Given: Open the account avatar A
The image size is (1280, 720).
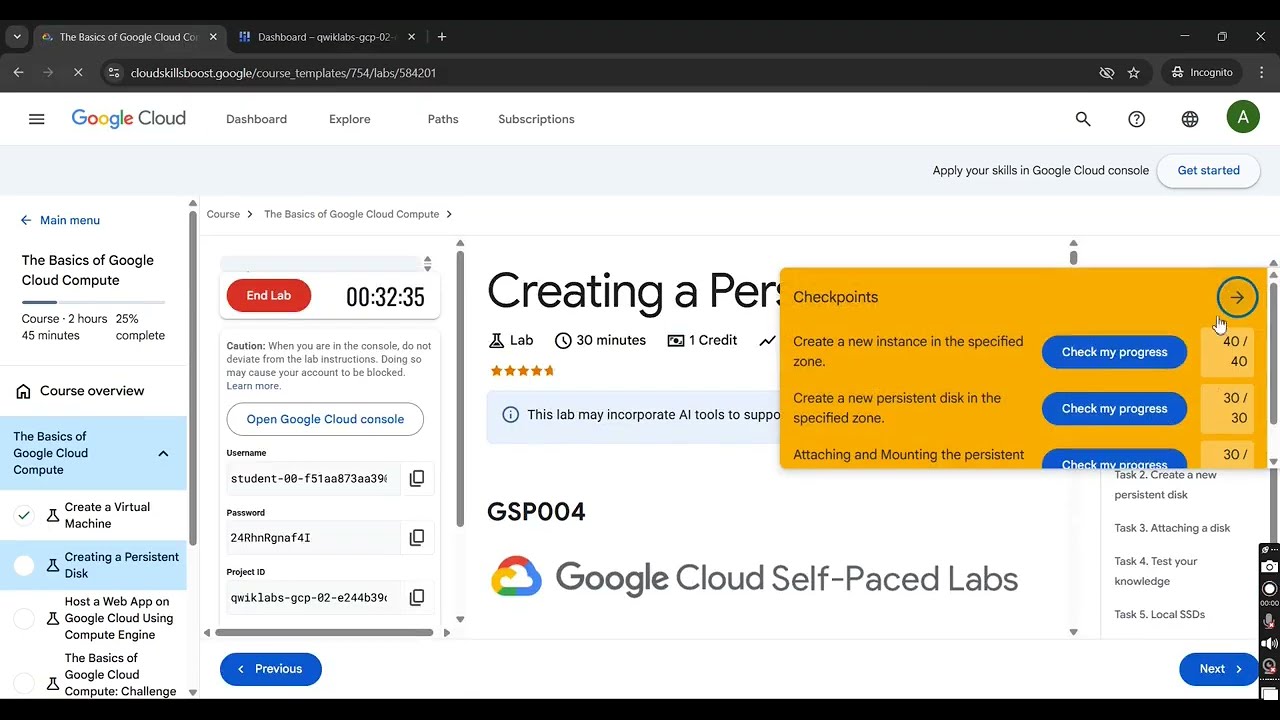Looking at the screenshot, I should (1243, 118).
